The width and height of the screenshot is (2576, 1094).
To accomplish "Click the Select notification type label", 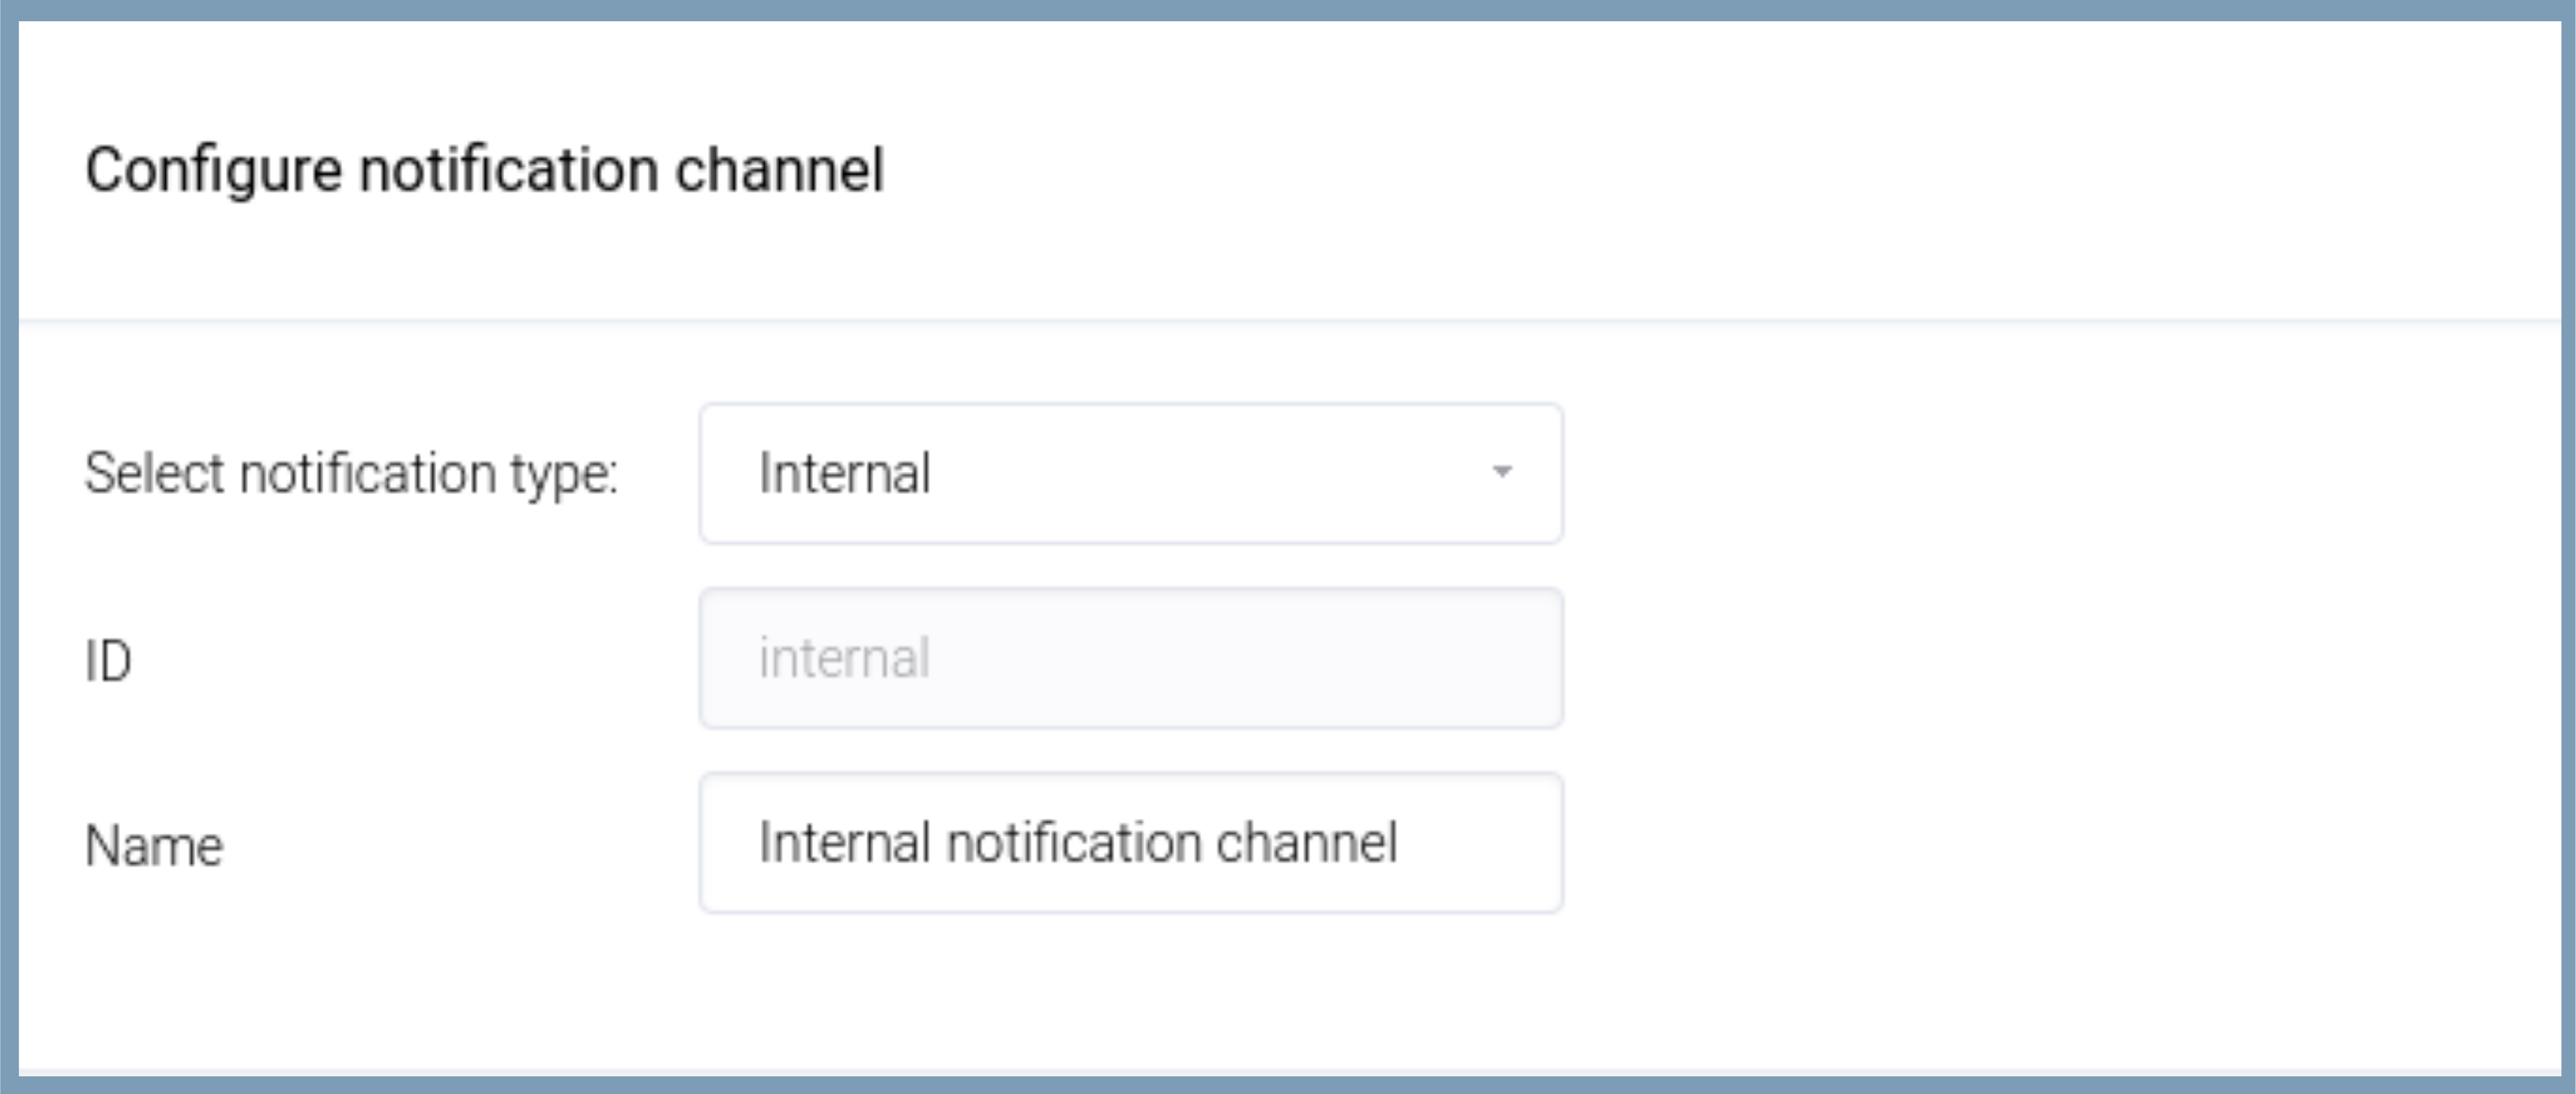I will coord(351,473).
